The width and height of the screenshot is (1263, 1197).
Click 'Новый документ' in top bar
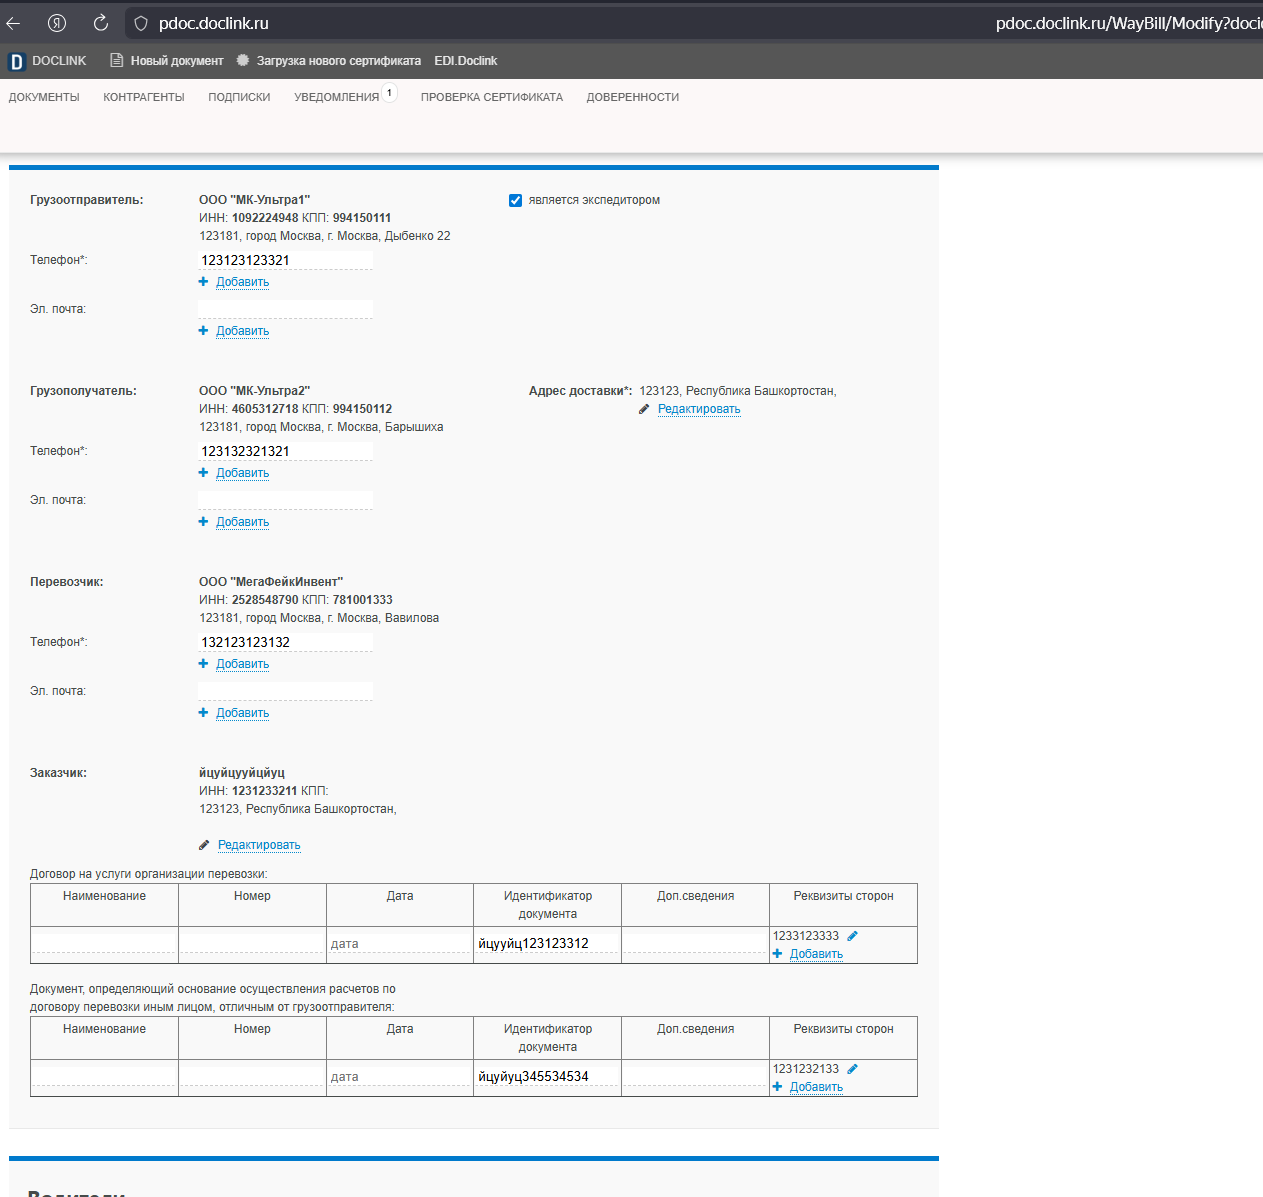click(177, 61)
